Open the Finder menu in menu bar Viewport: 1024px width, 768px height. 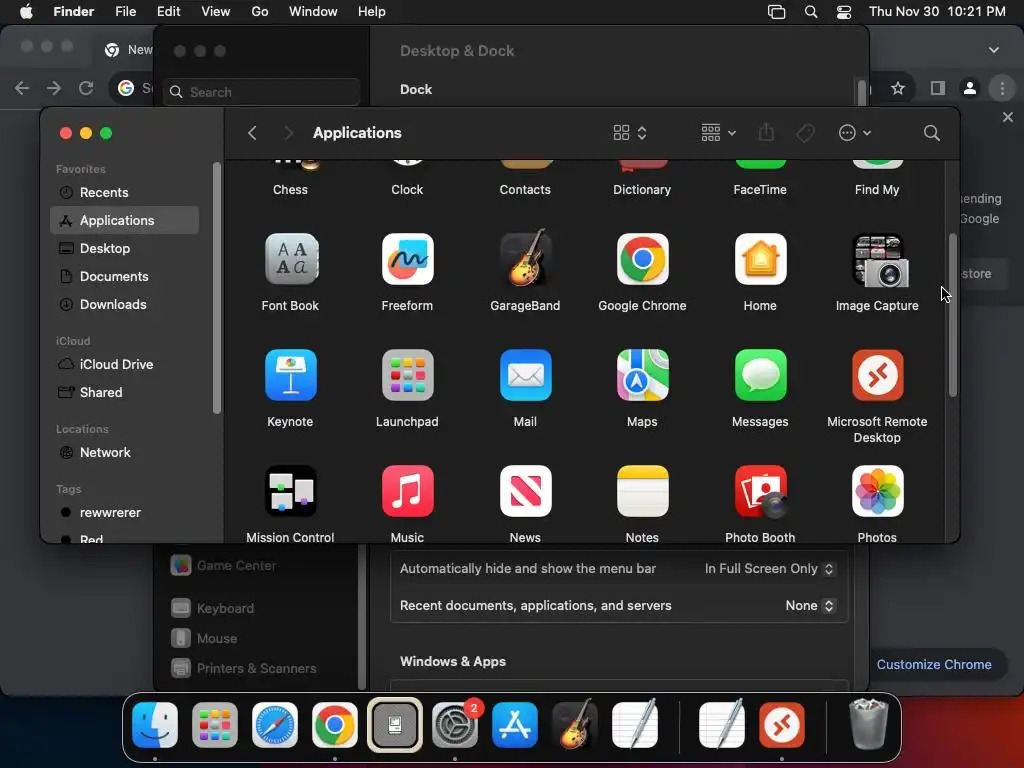click(x=73, y=12)
